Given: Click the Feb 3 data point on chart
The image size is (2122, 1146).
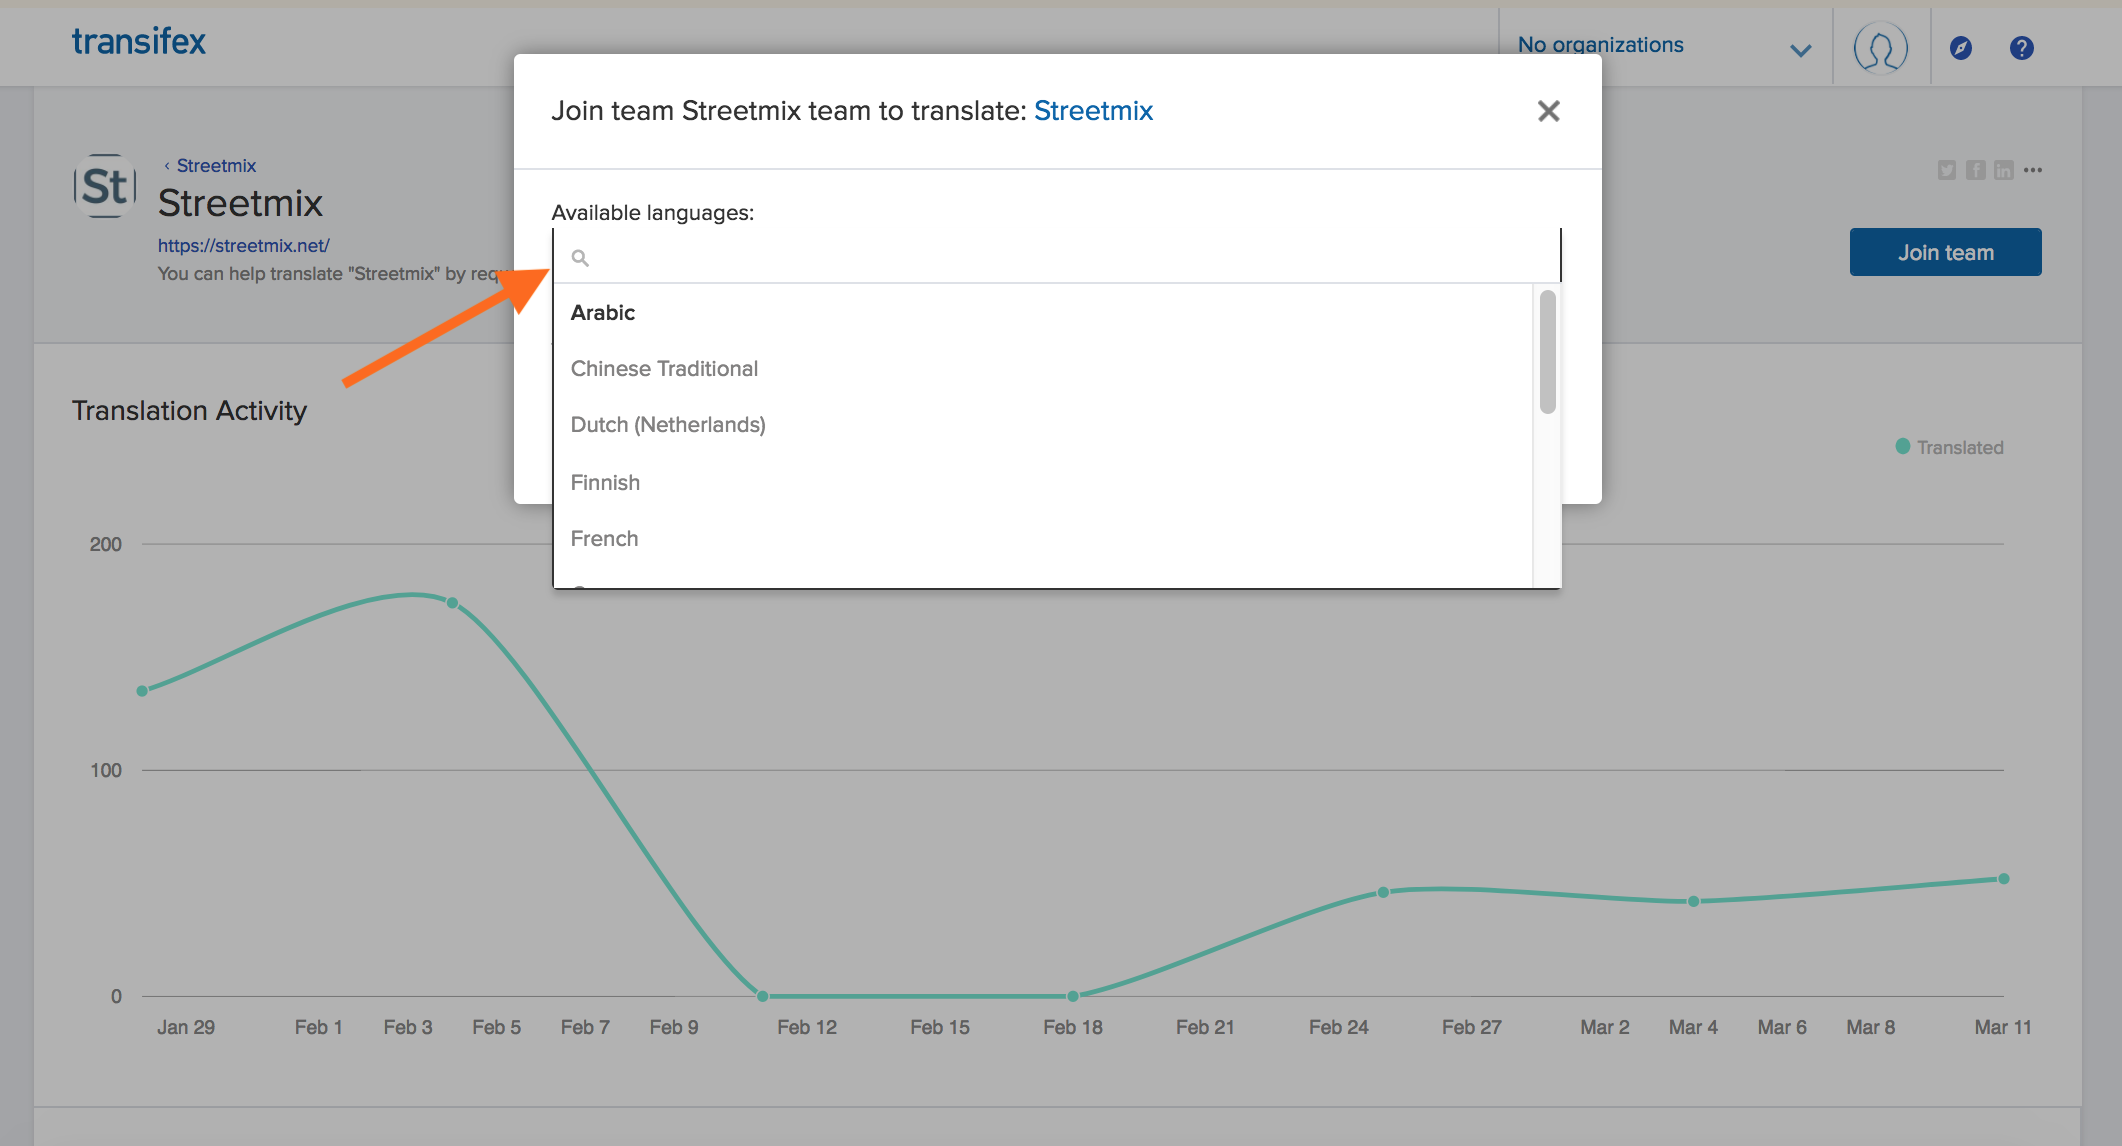Looking at the screenshot, I should click(x=452, y=603).
